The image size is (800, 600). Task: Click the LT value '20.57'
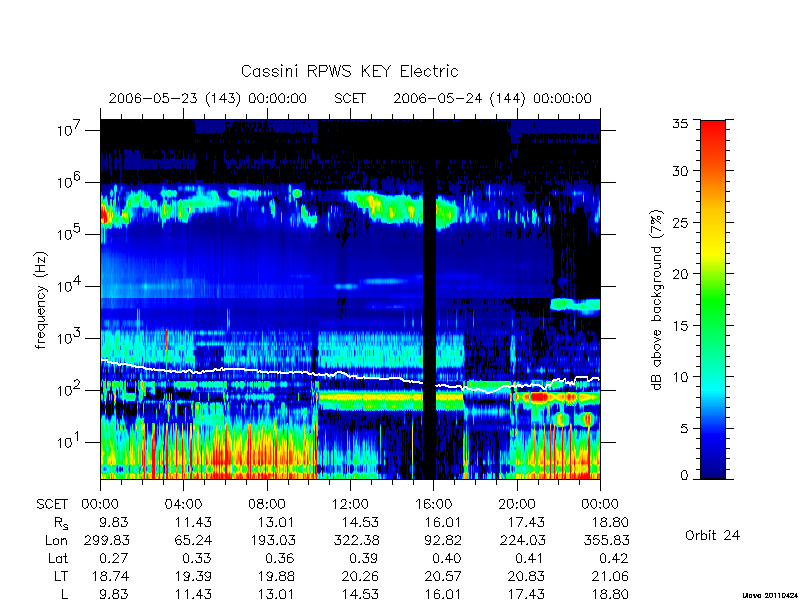click(443, 576)
